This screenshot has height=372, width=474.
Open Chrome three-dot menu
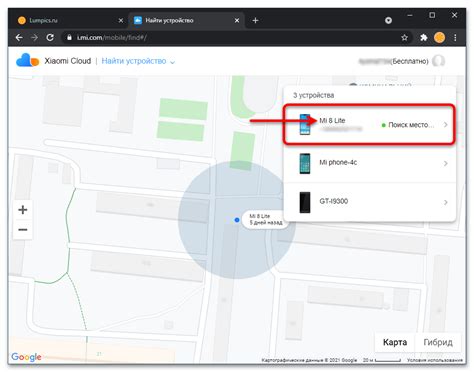(x=455, y=38)
